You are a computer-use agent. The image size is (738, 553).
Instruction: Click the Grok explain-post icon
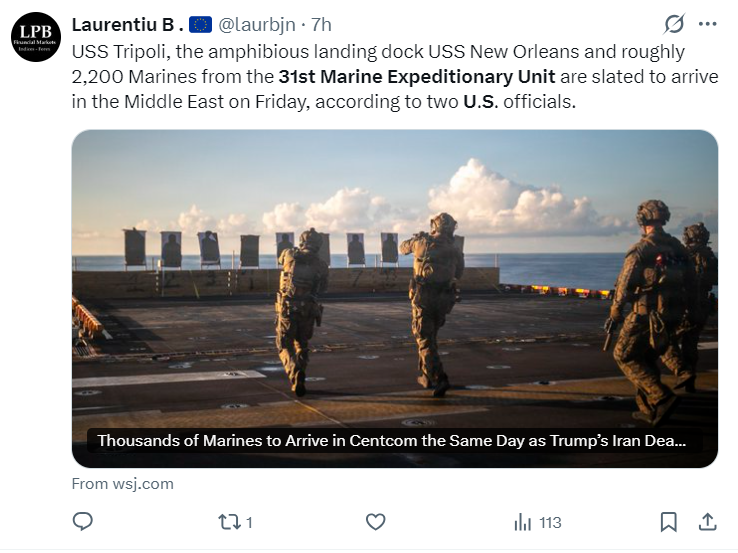tap(674, 24)
